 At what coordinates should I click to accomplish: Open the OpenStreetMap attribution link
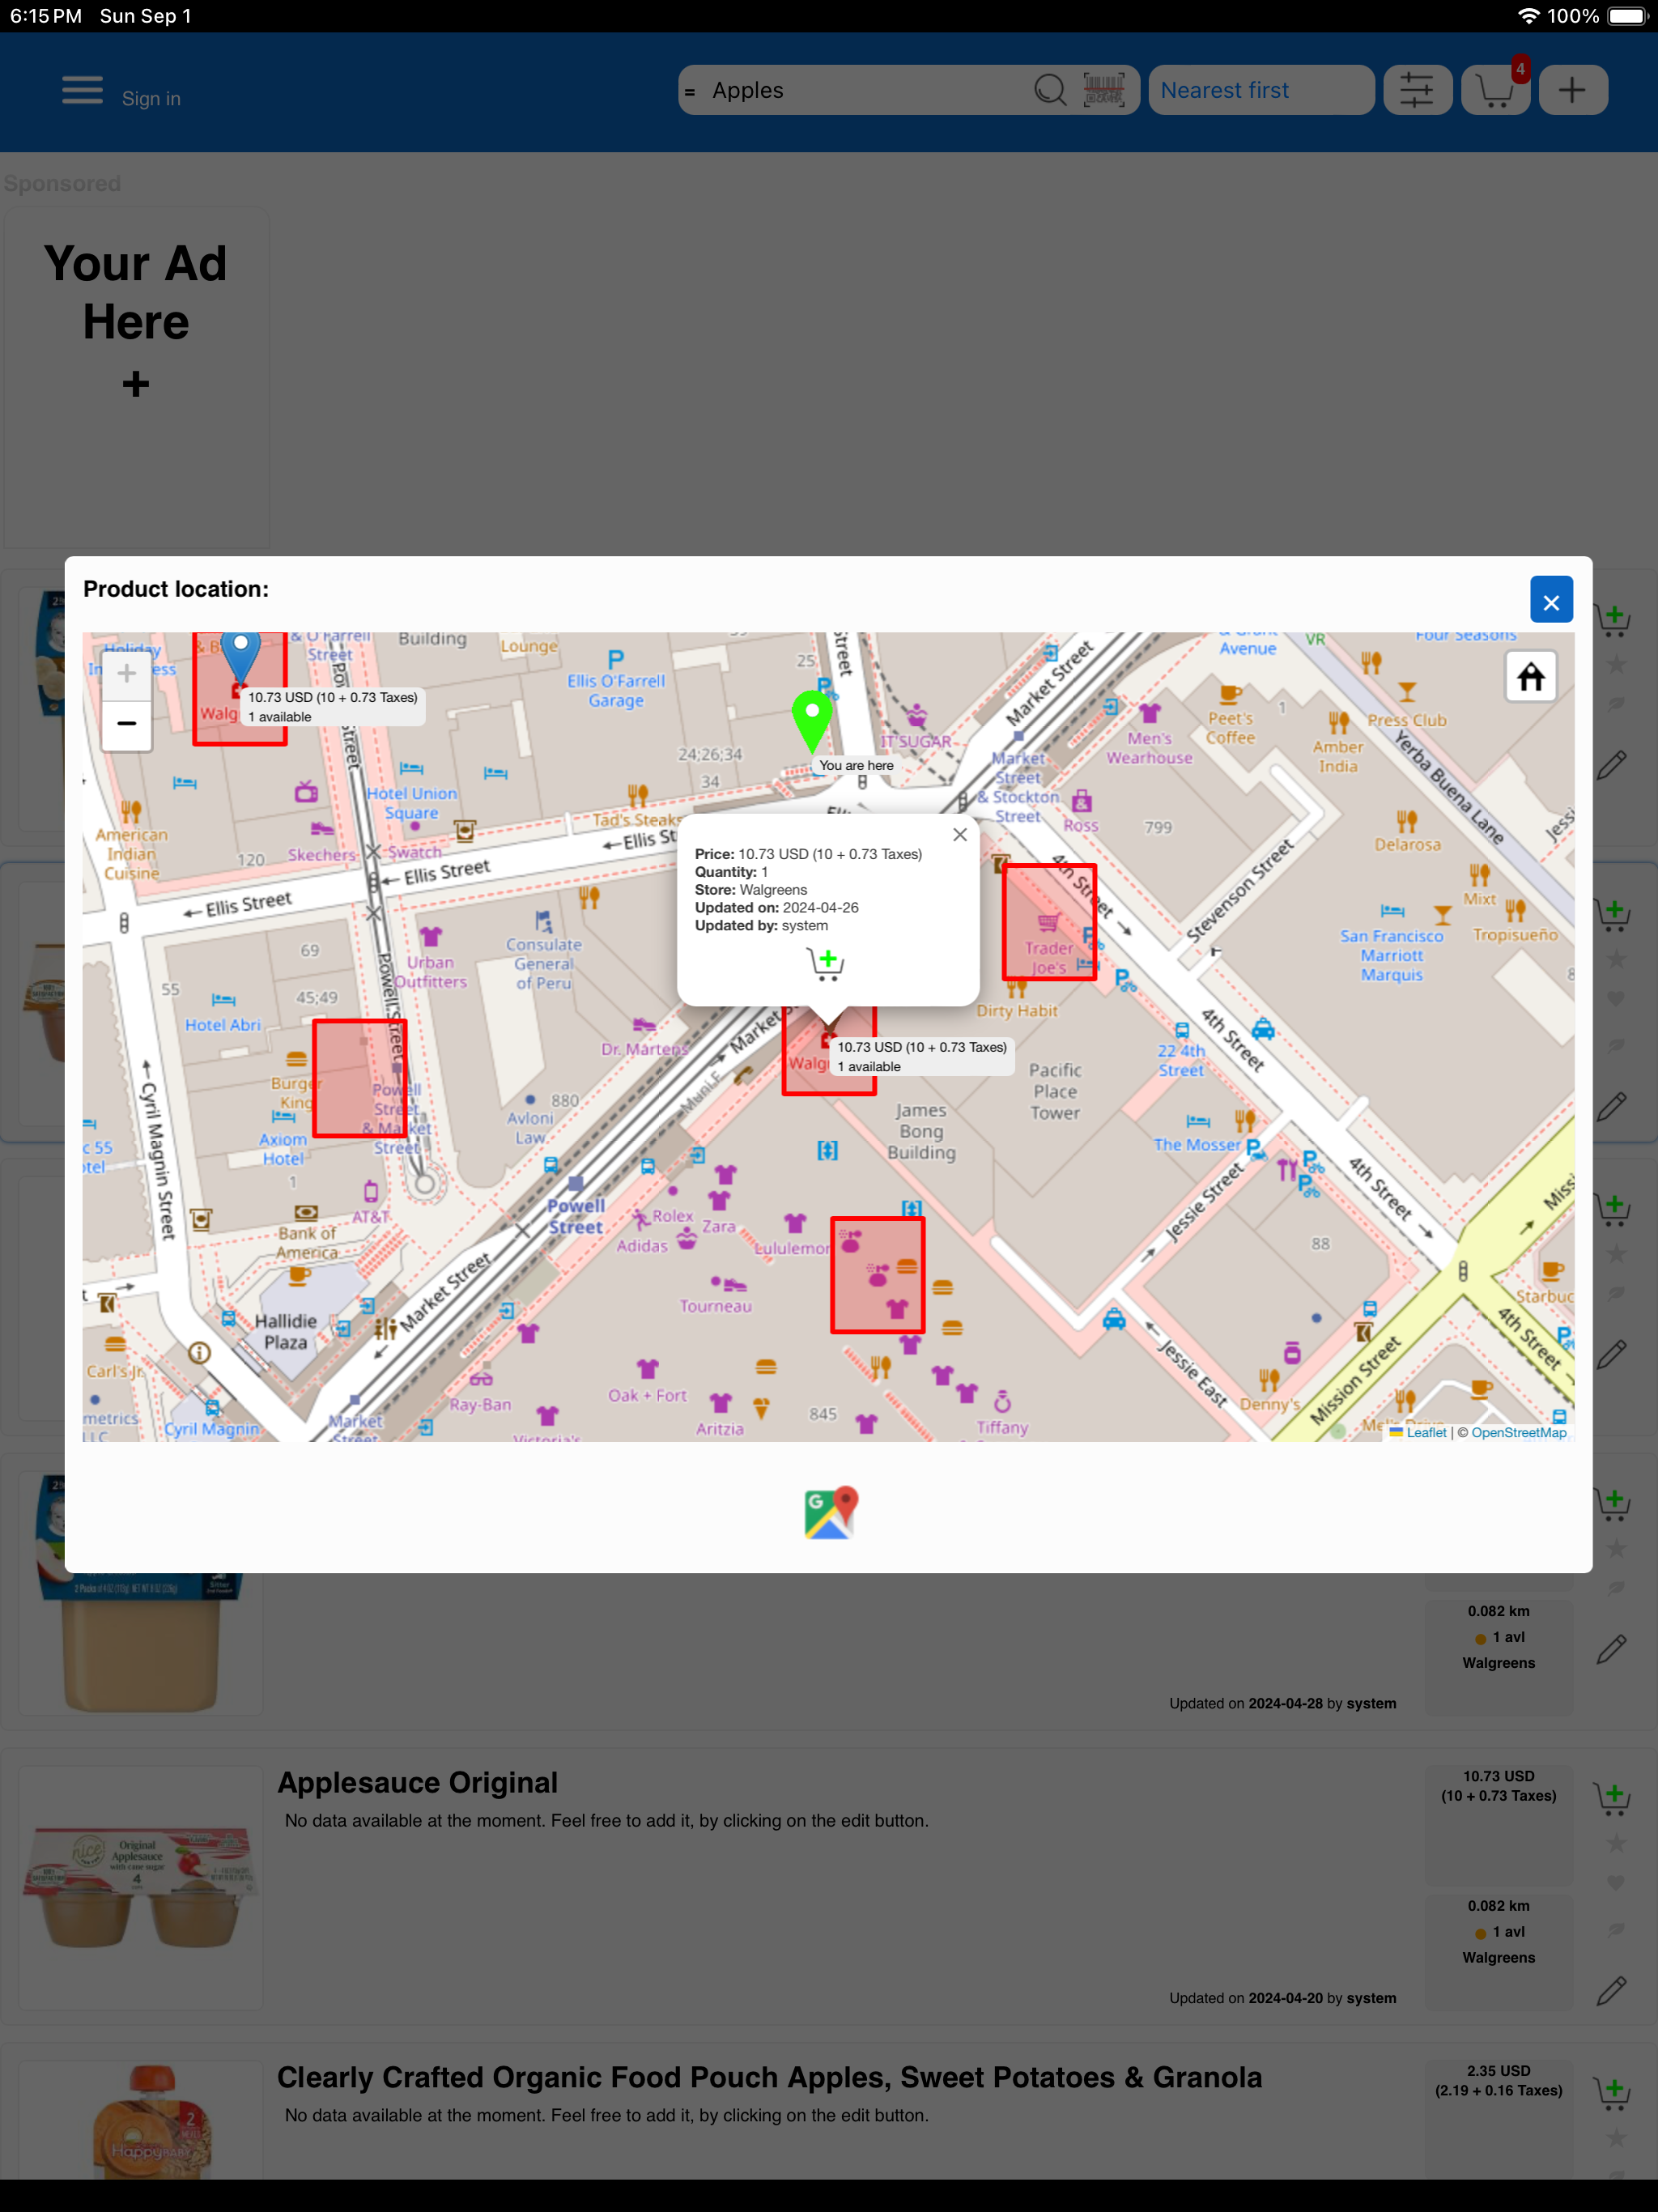click(1518, 1432)
